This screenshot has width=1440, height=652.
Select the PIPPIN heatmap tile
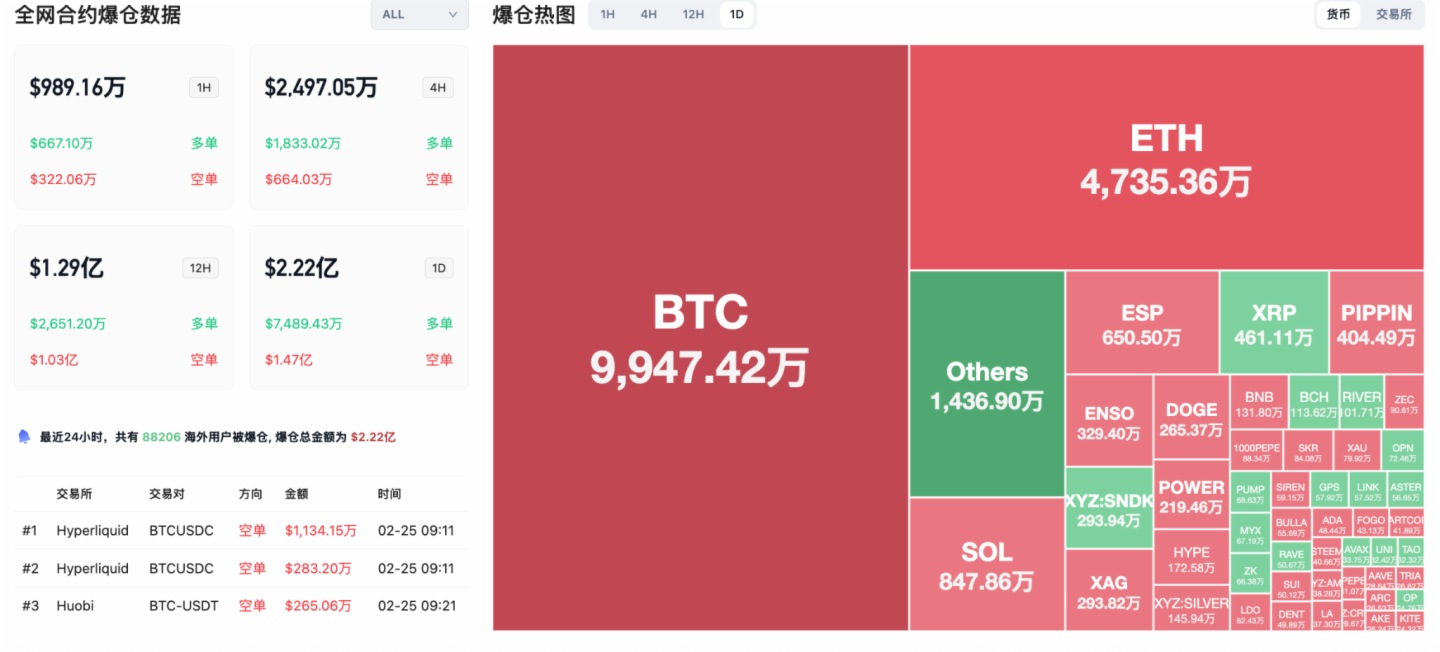[1376, 323]
